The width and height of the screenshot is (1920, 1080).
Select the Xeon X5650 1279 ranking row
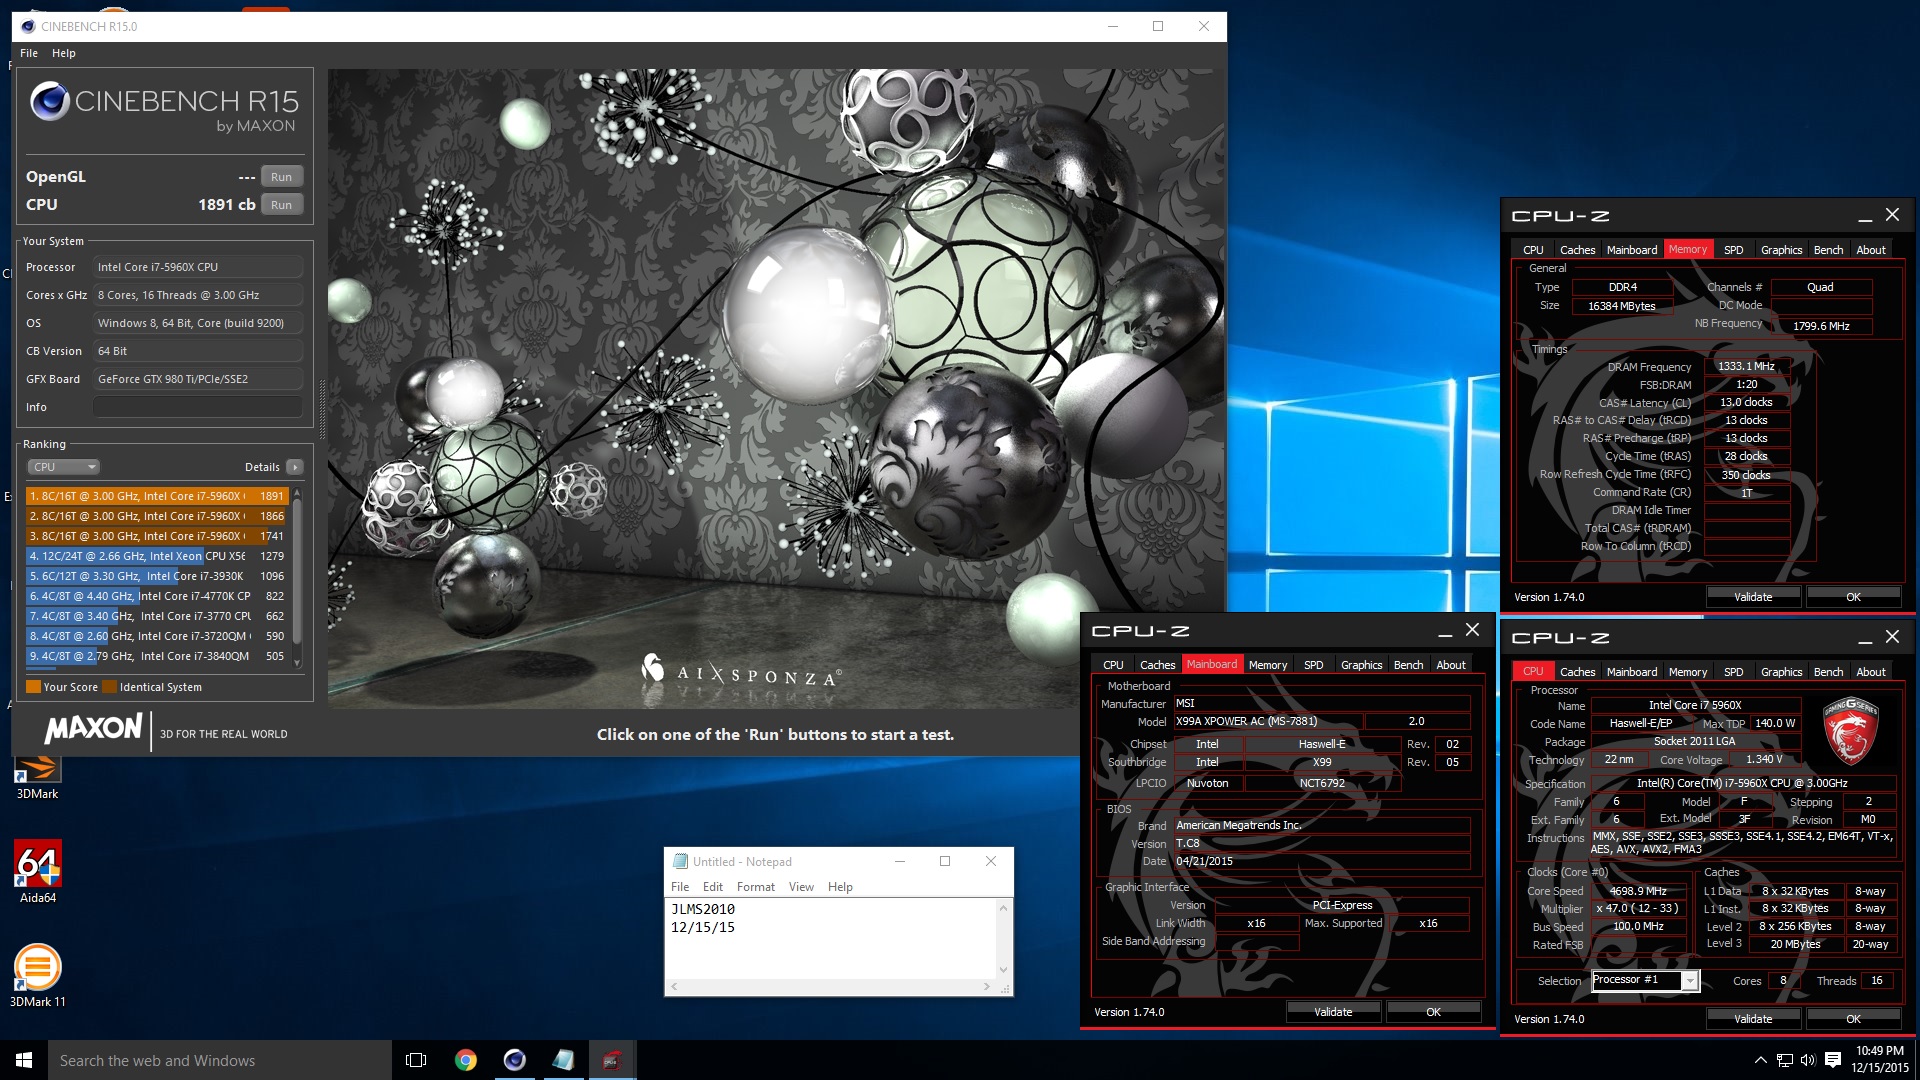click(157, 556)
